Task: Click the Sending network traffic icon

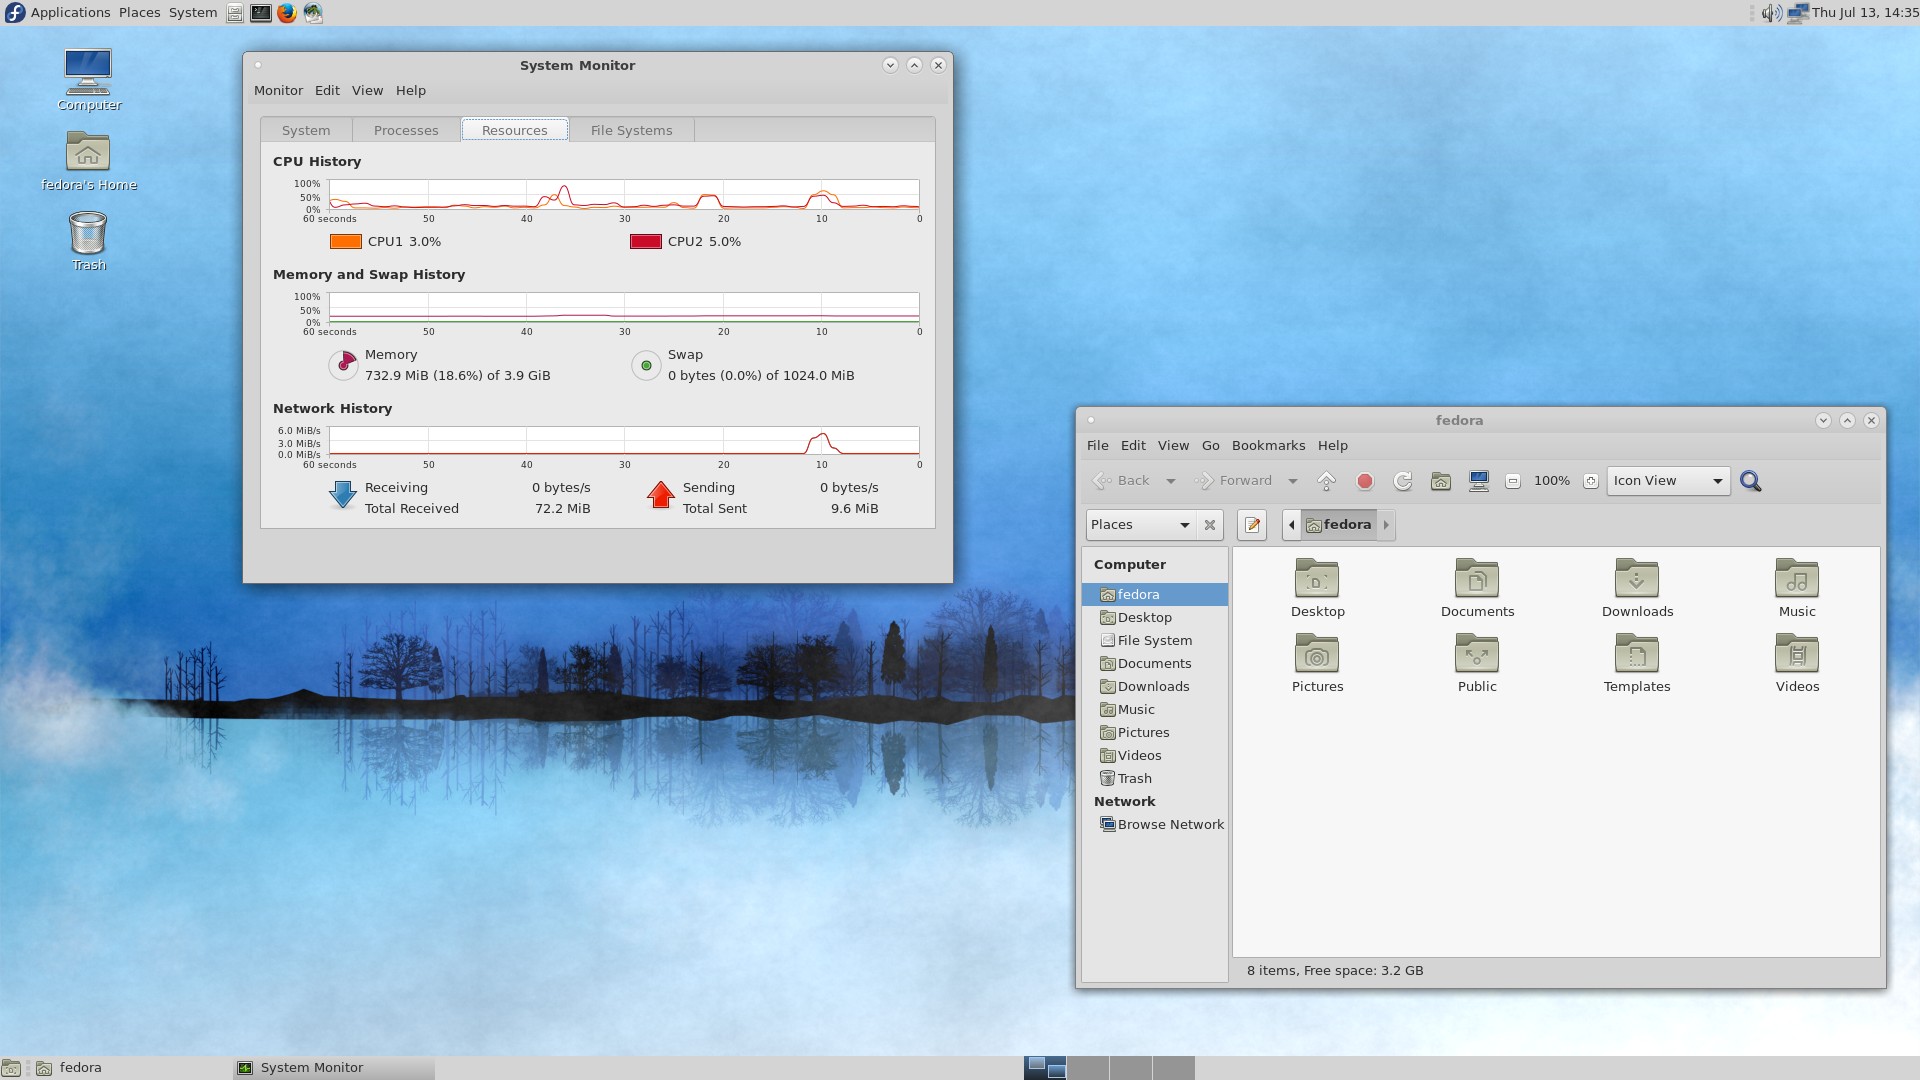Action: pos(659,496)
